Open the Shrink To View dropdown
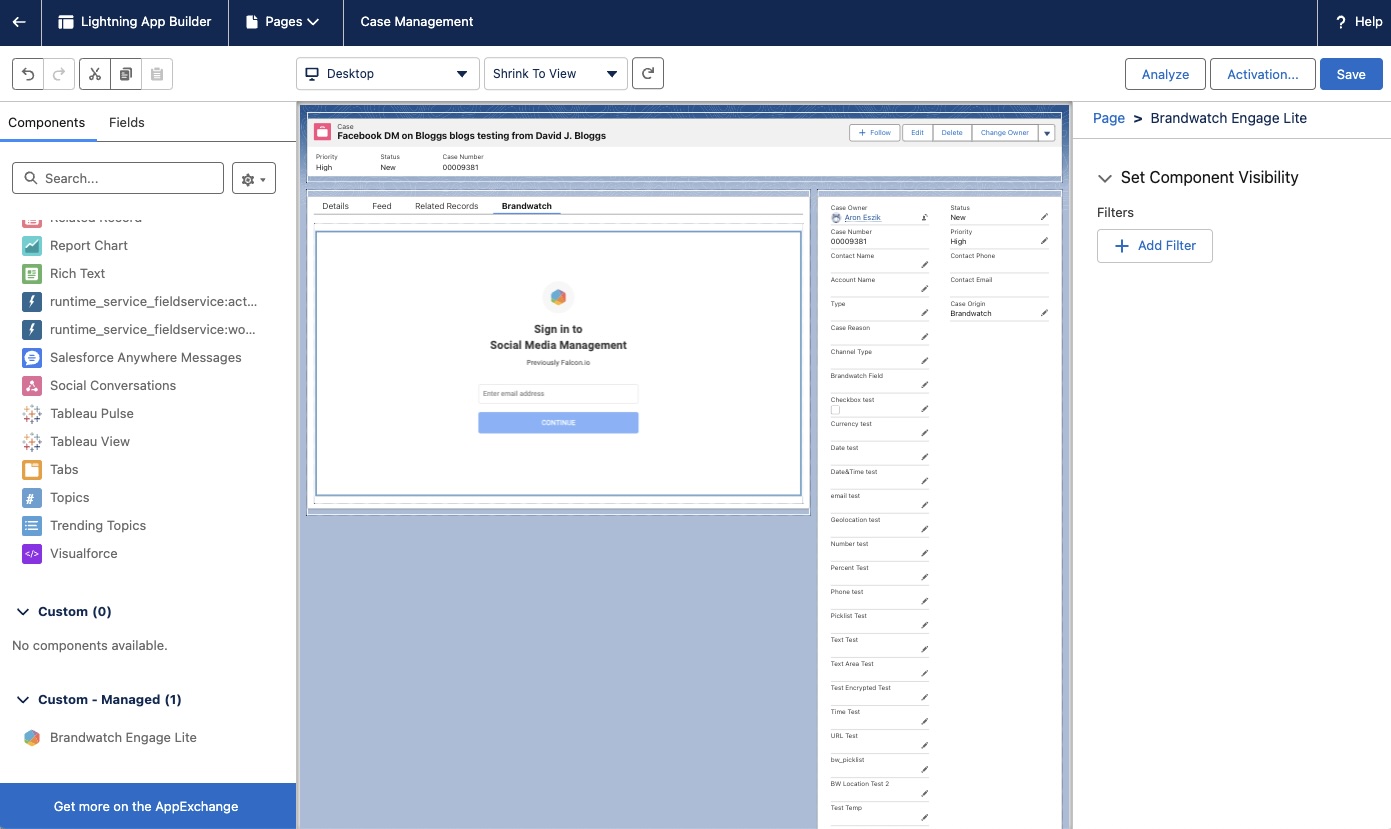This screenshot has width=1391, height=829. pos(556,74)
